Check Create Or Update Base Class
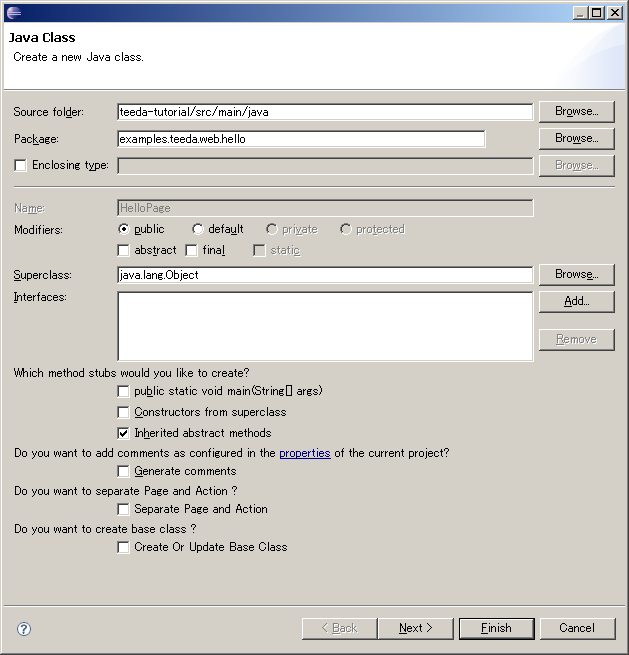Screen dimensions: 629x655 pyautogui.click(x=124, y=547)
